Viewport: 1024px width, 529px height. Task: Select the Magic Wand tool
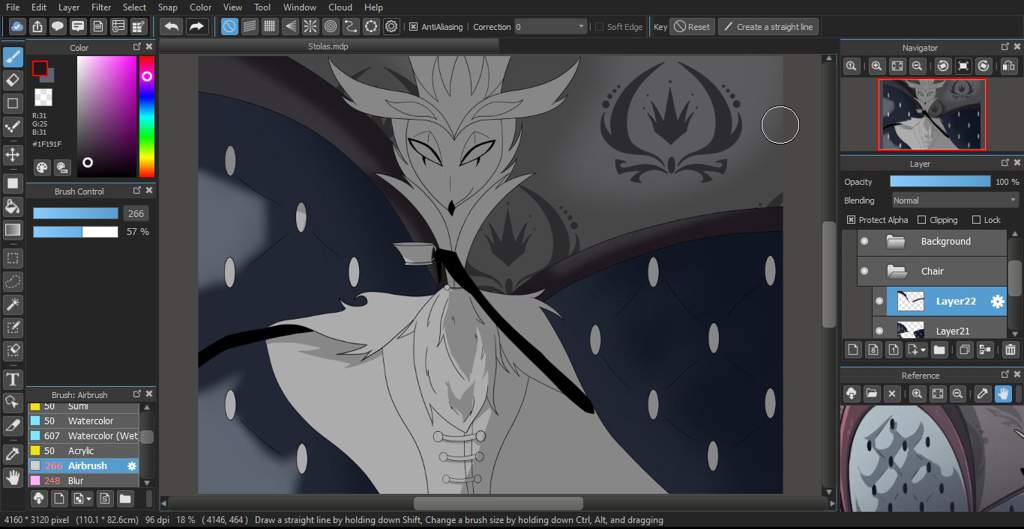pyautogui.click(x=13, y=304)
